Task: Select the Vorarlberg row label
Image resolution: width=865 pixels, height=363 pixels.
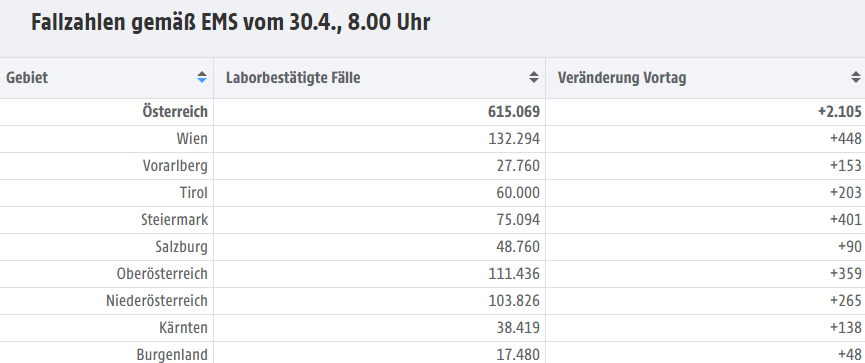Action: coord(175,166)
